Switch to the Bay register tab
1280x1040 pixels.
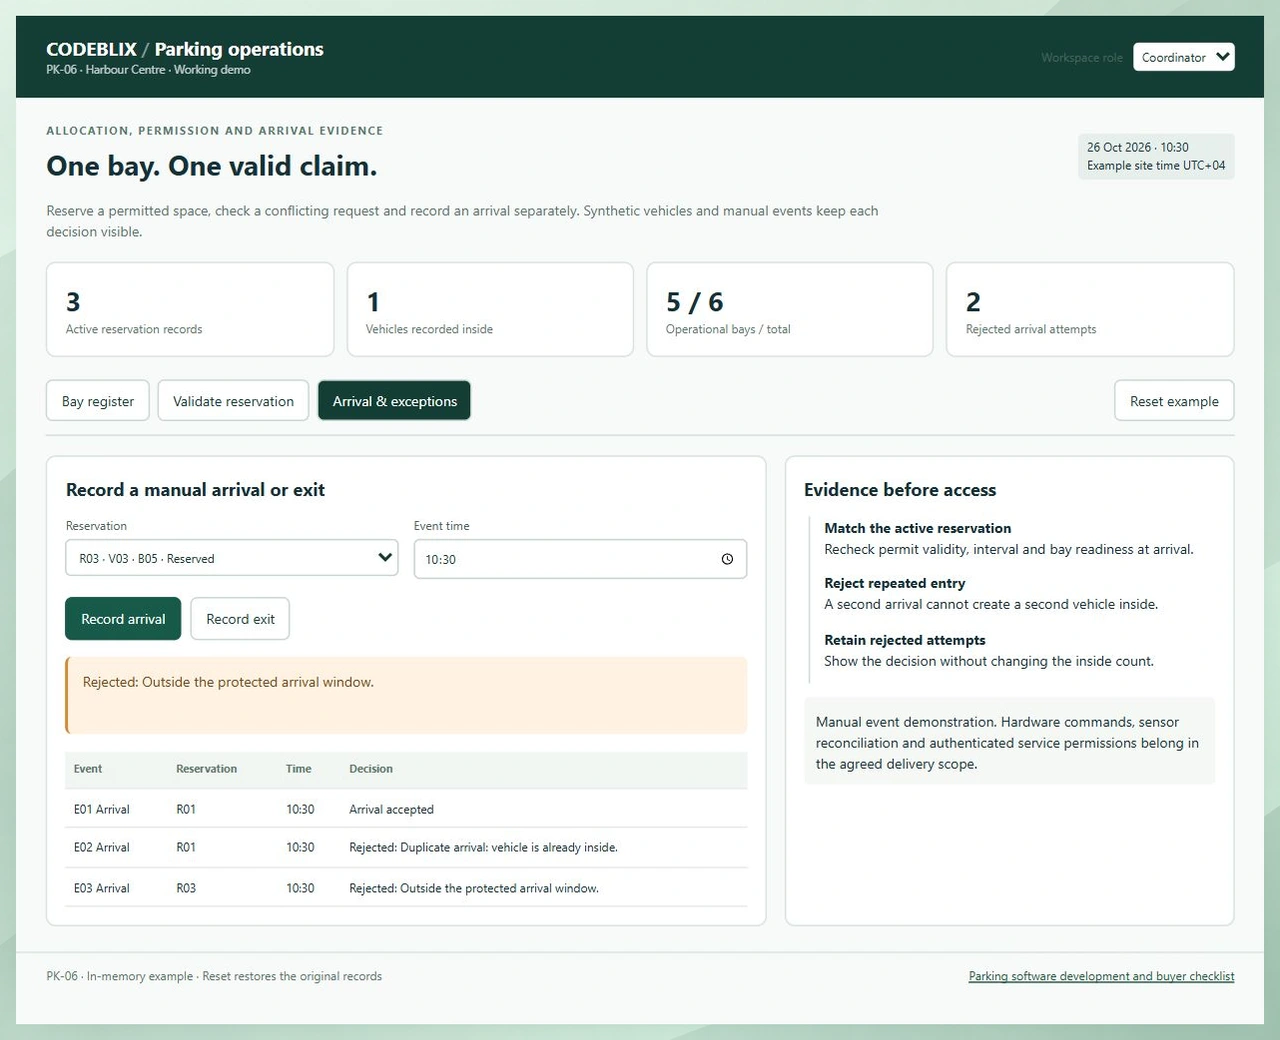click(98, 401)
